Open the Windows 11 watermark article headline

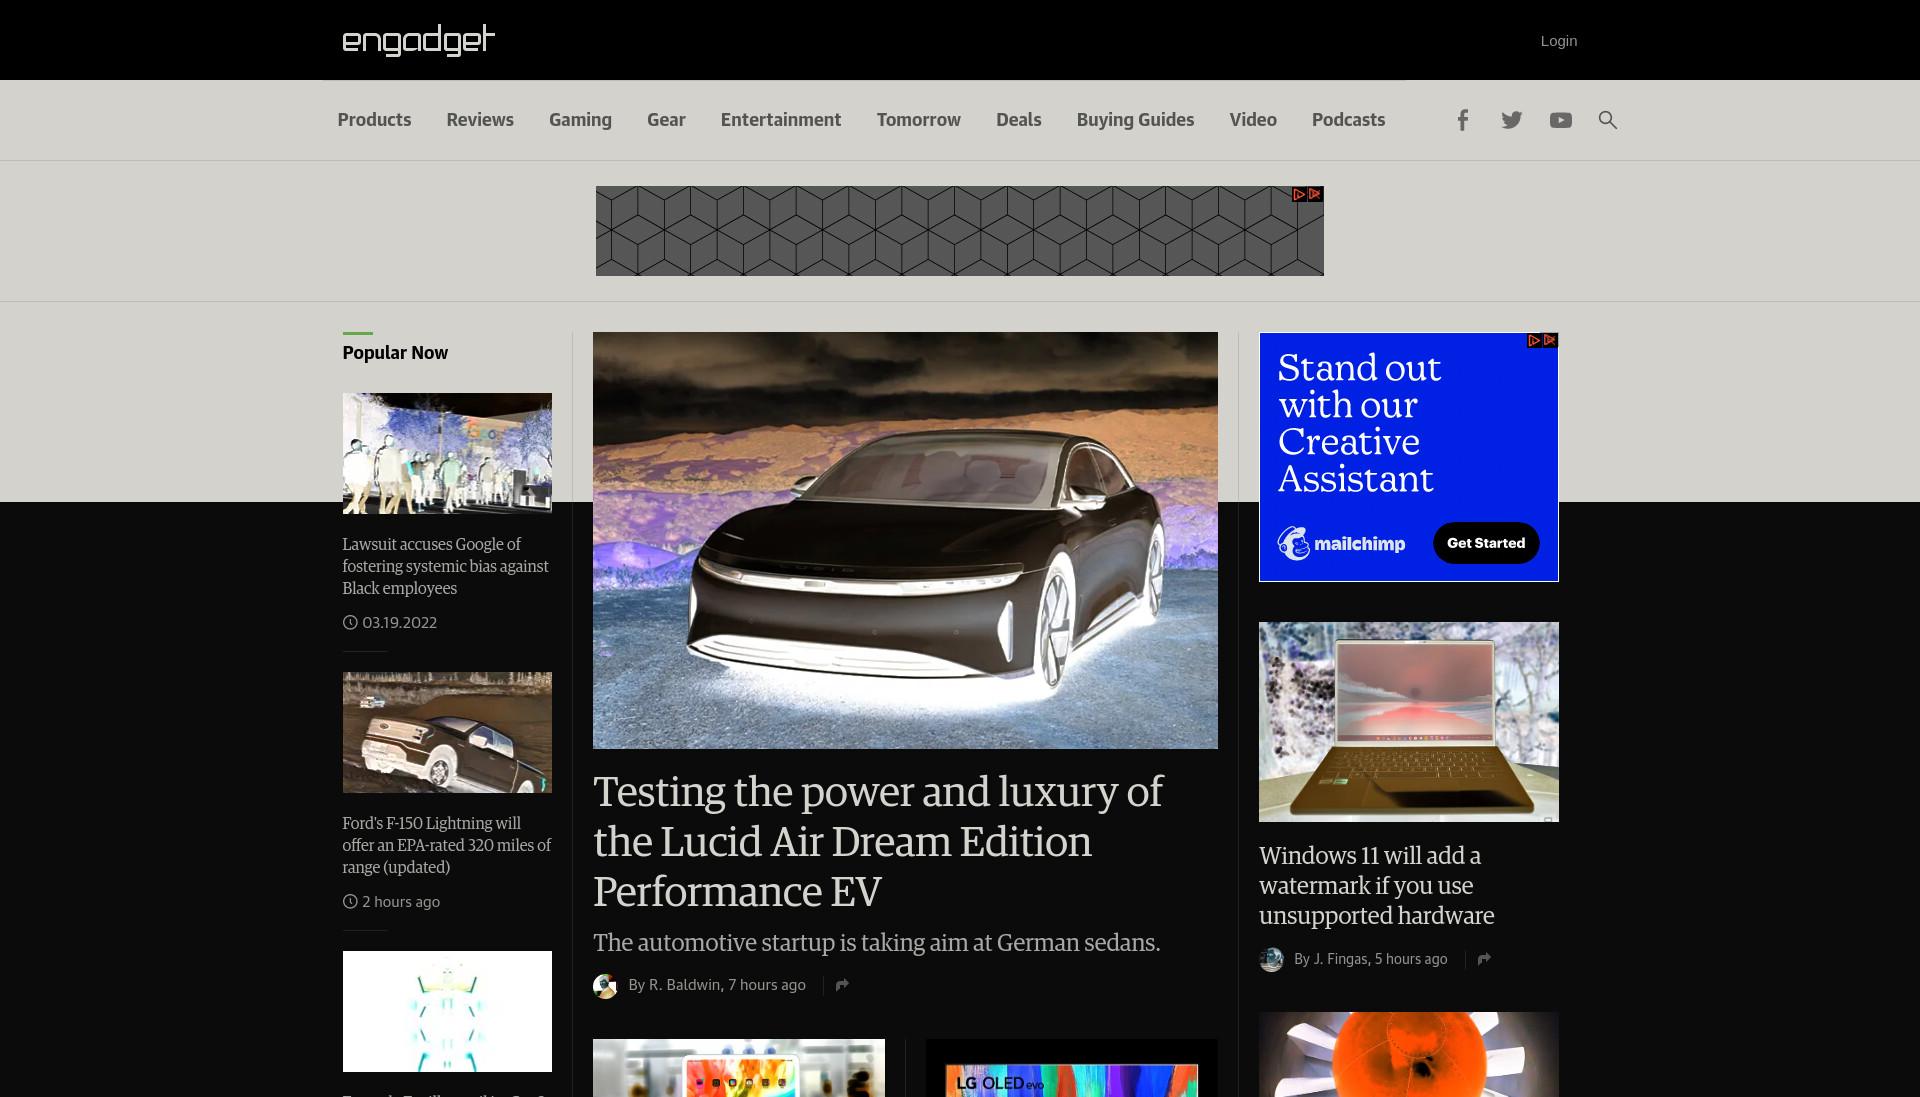pos(1377,885)
